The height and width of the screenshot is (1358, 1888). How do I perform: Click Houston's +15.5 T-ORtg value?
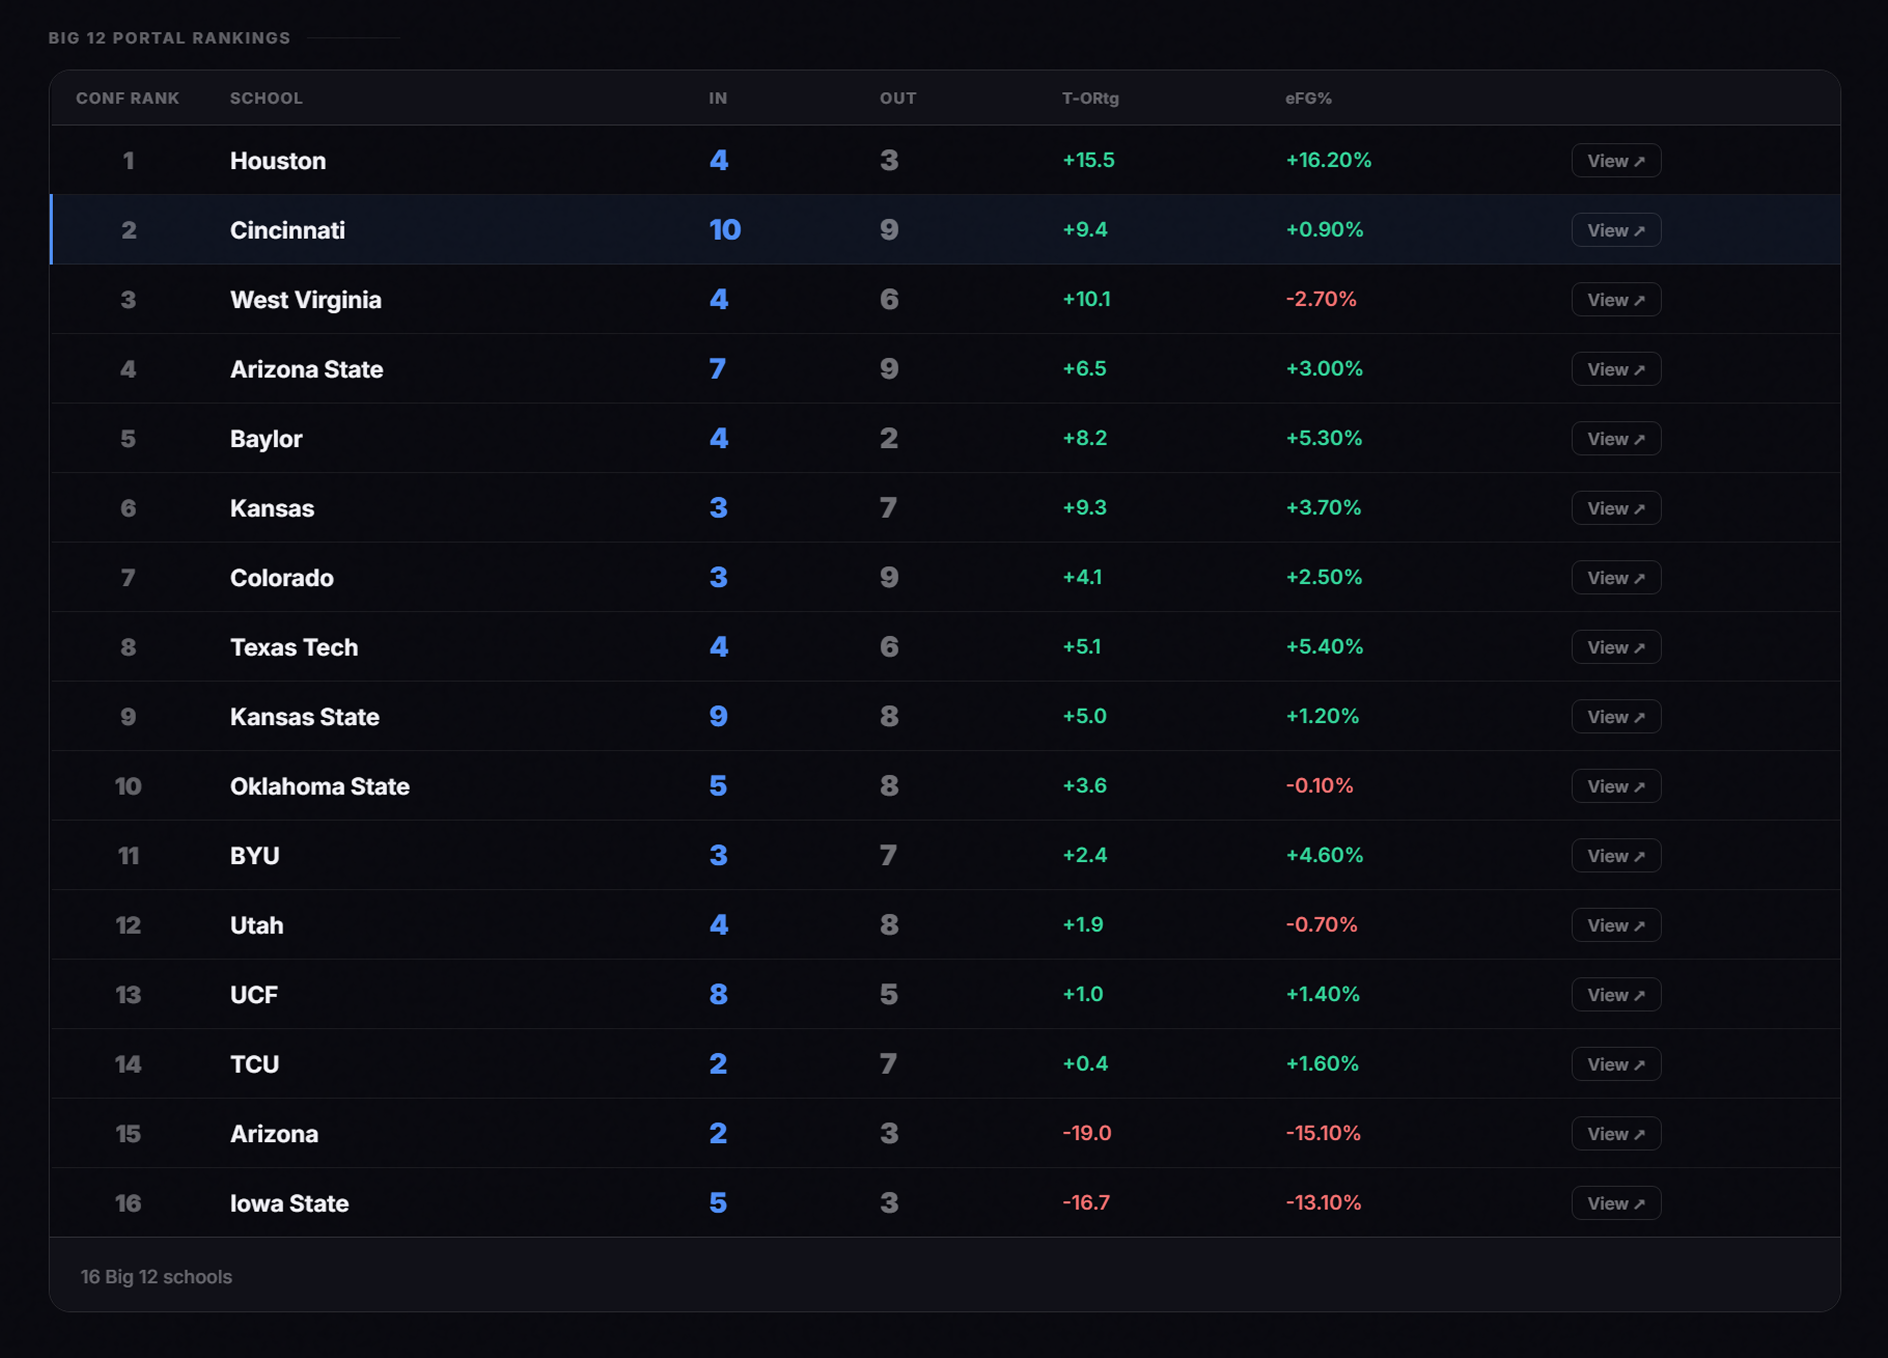1088,160
